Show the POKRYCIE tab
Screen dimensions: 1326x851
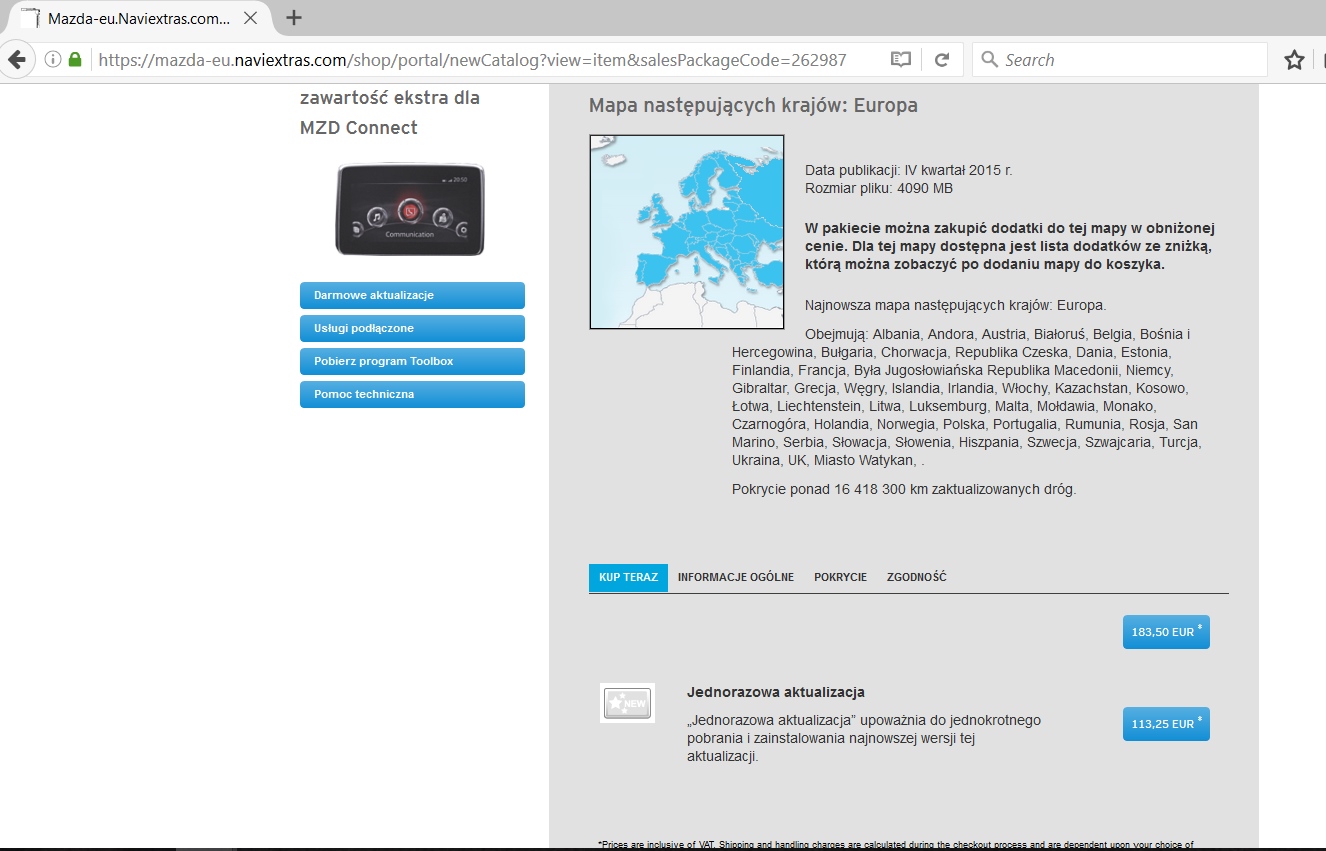point(840,578)
